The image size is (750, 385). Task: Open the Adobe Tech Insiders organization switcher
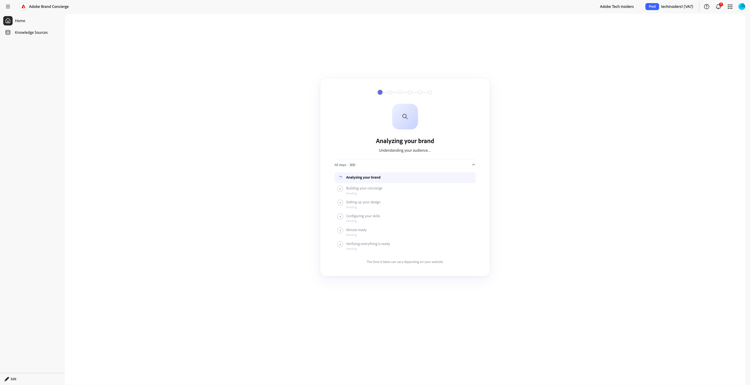617,6
